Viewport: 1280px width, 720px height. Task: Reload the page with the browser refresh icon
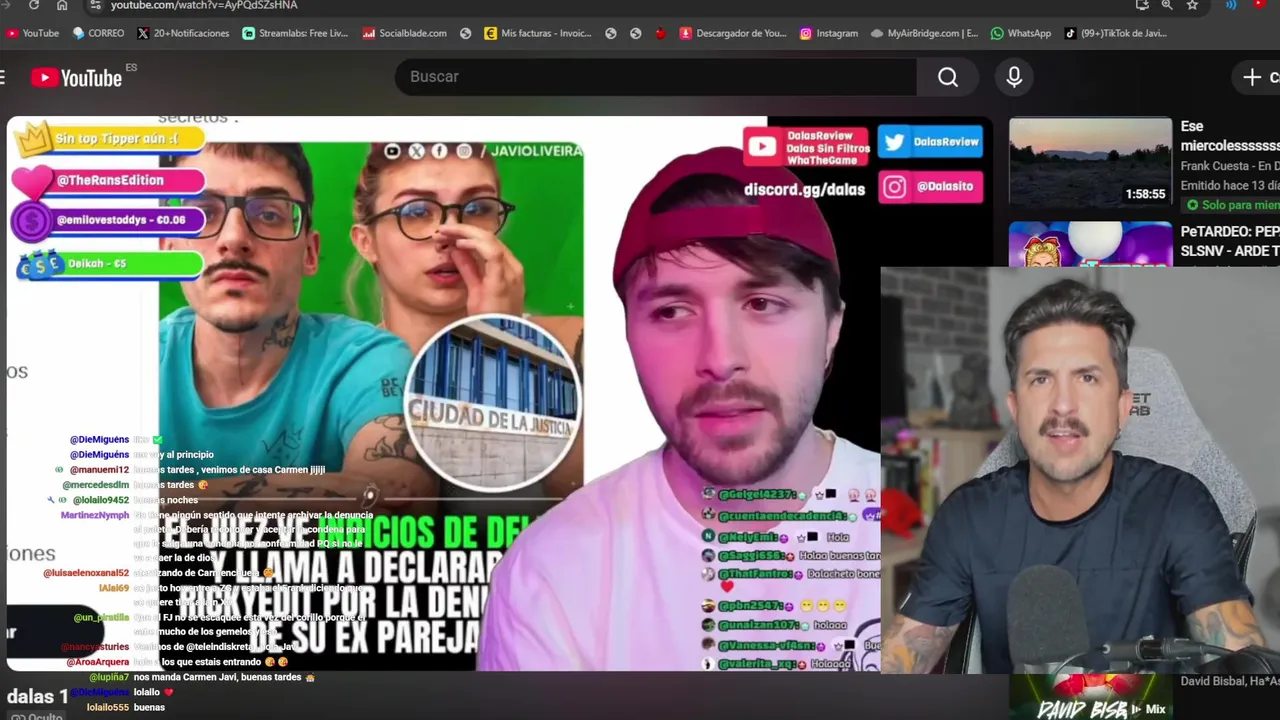(34, 5)
